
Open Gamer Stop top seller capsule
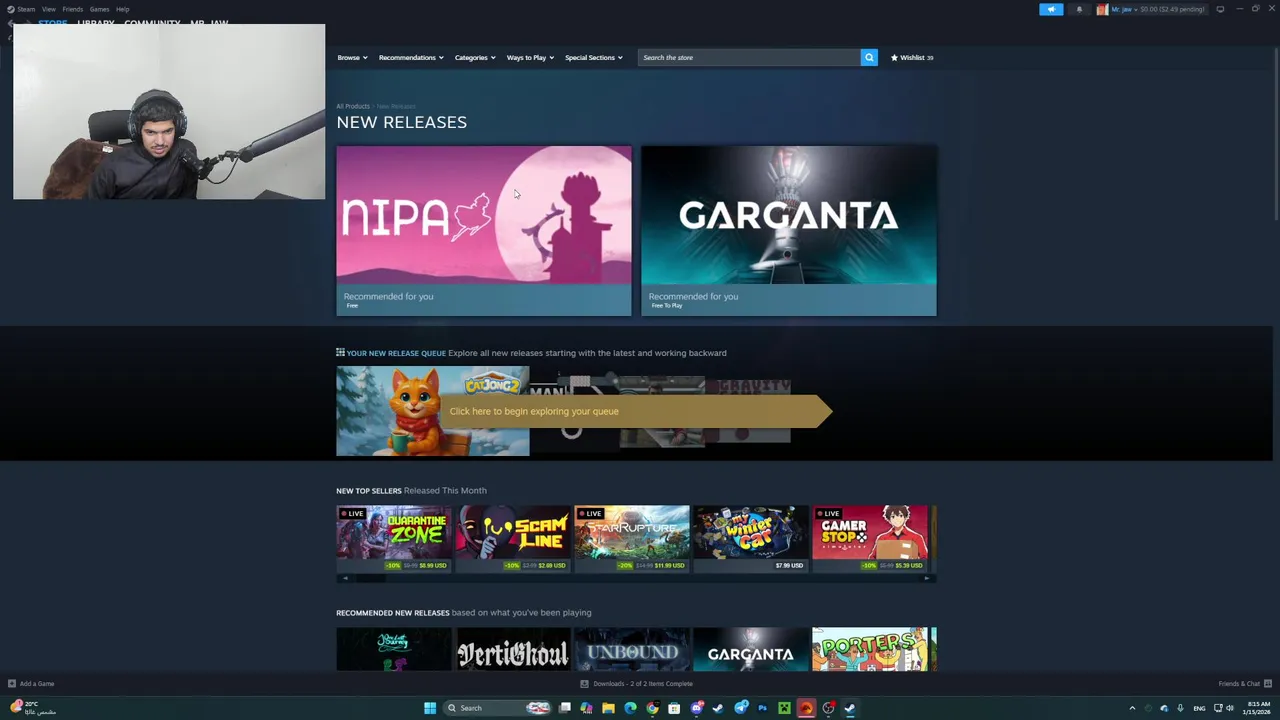pyautogui.click(x=870, y=539)
